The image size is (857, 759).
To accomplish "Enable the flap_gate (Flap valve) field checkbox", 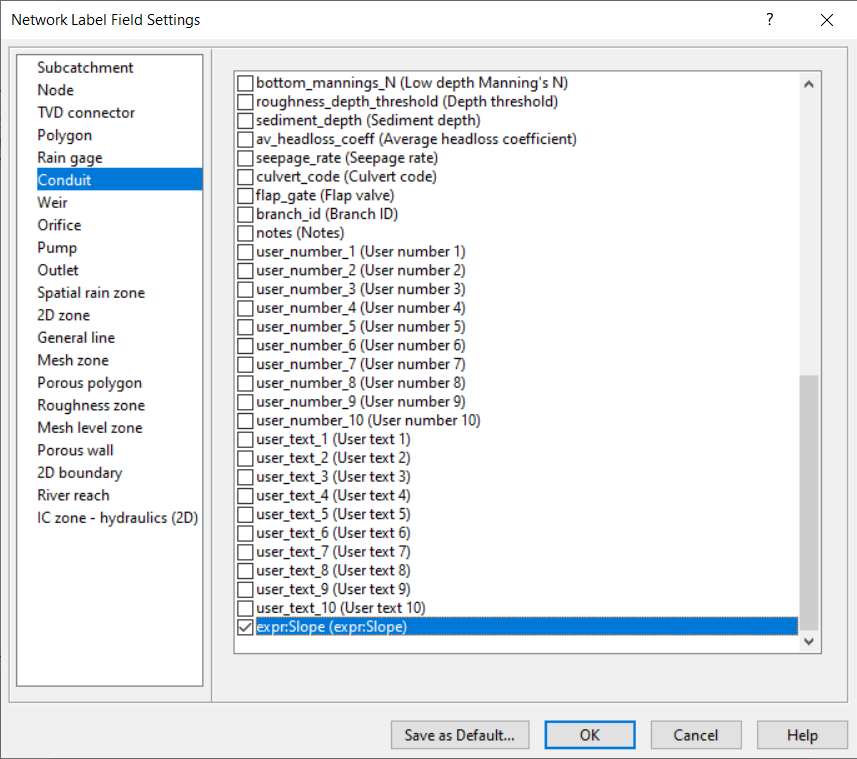I will pyautogui.click(x=244, y=194).
